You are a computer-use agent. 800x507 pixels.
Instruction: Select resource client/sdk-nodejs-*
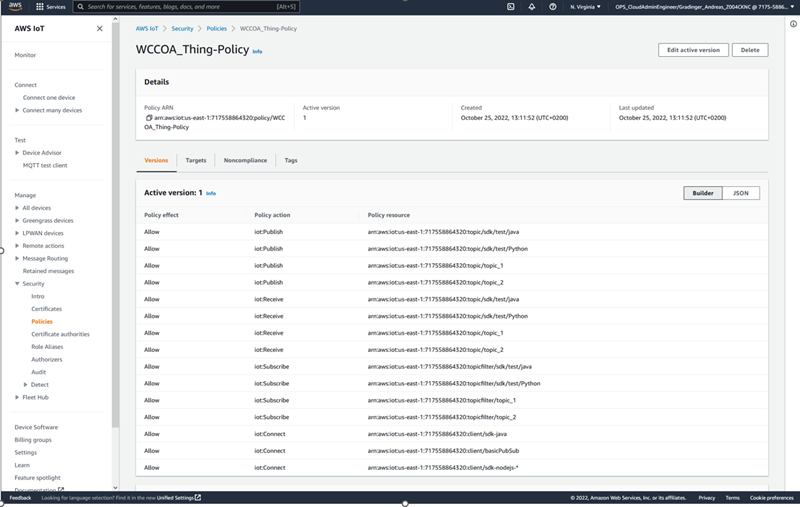click(442, 468)
